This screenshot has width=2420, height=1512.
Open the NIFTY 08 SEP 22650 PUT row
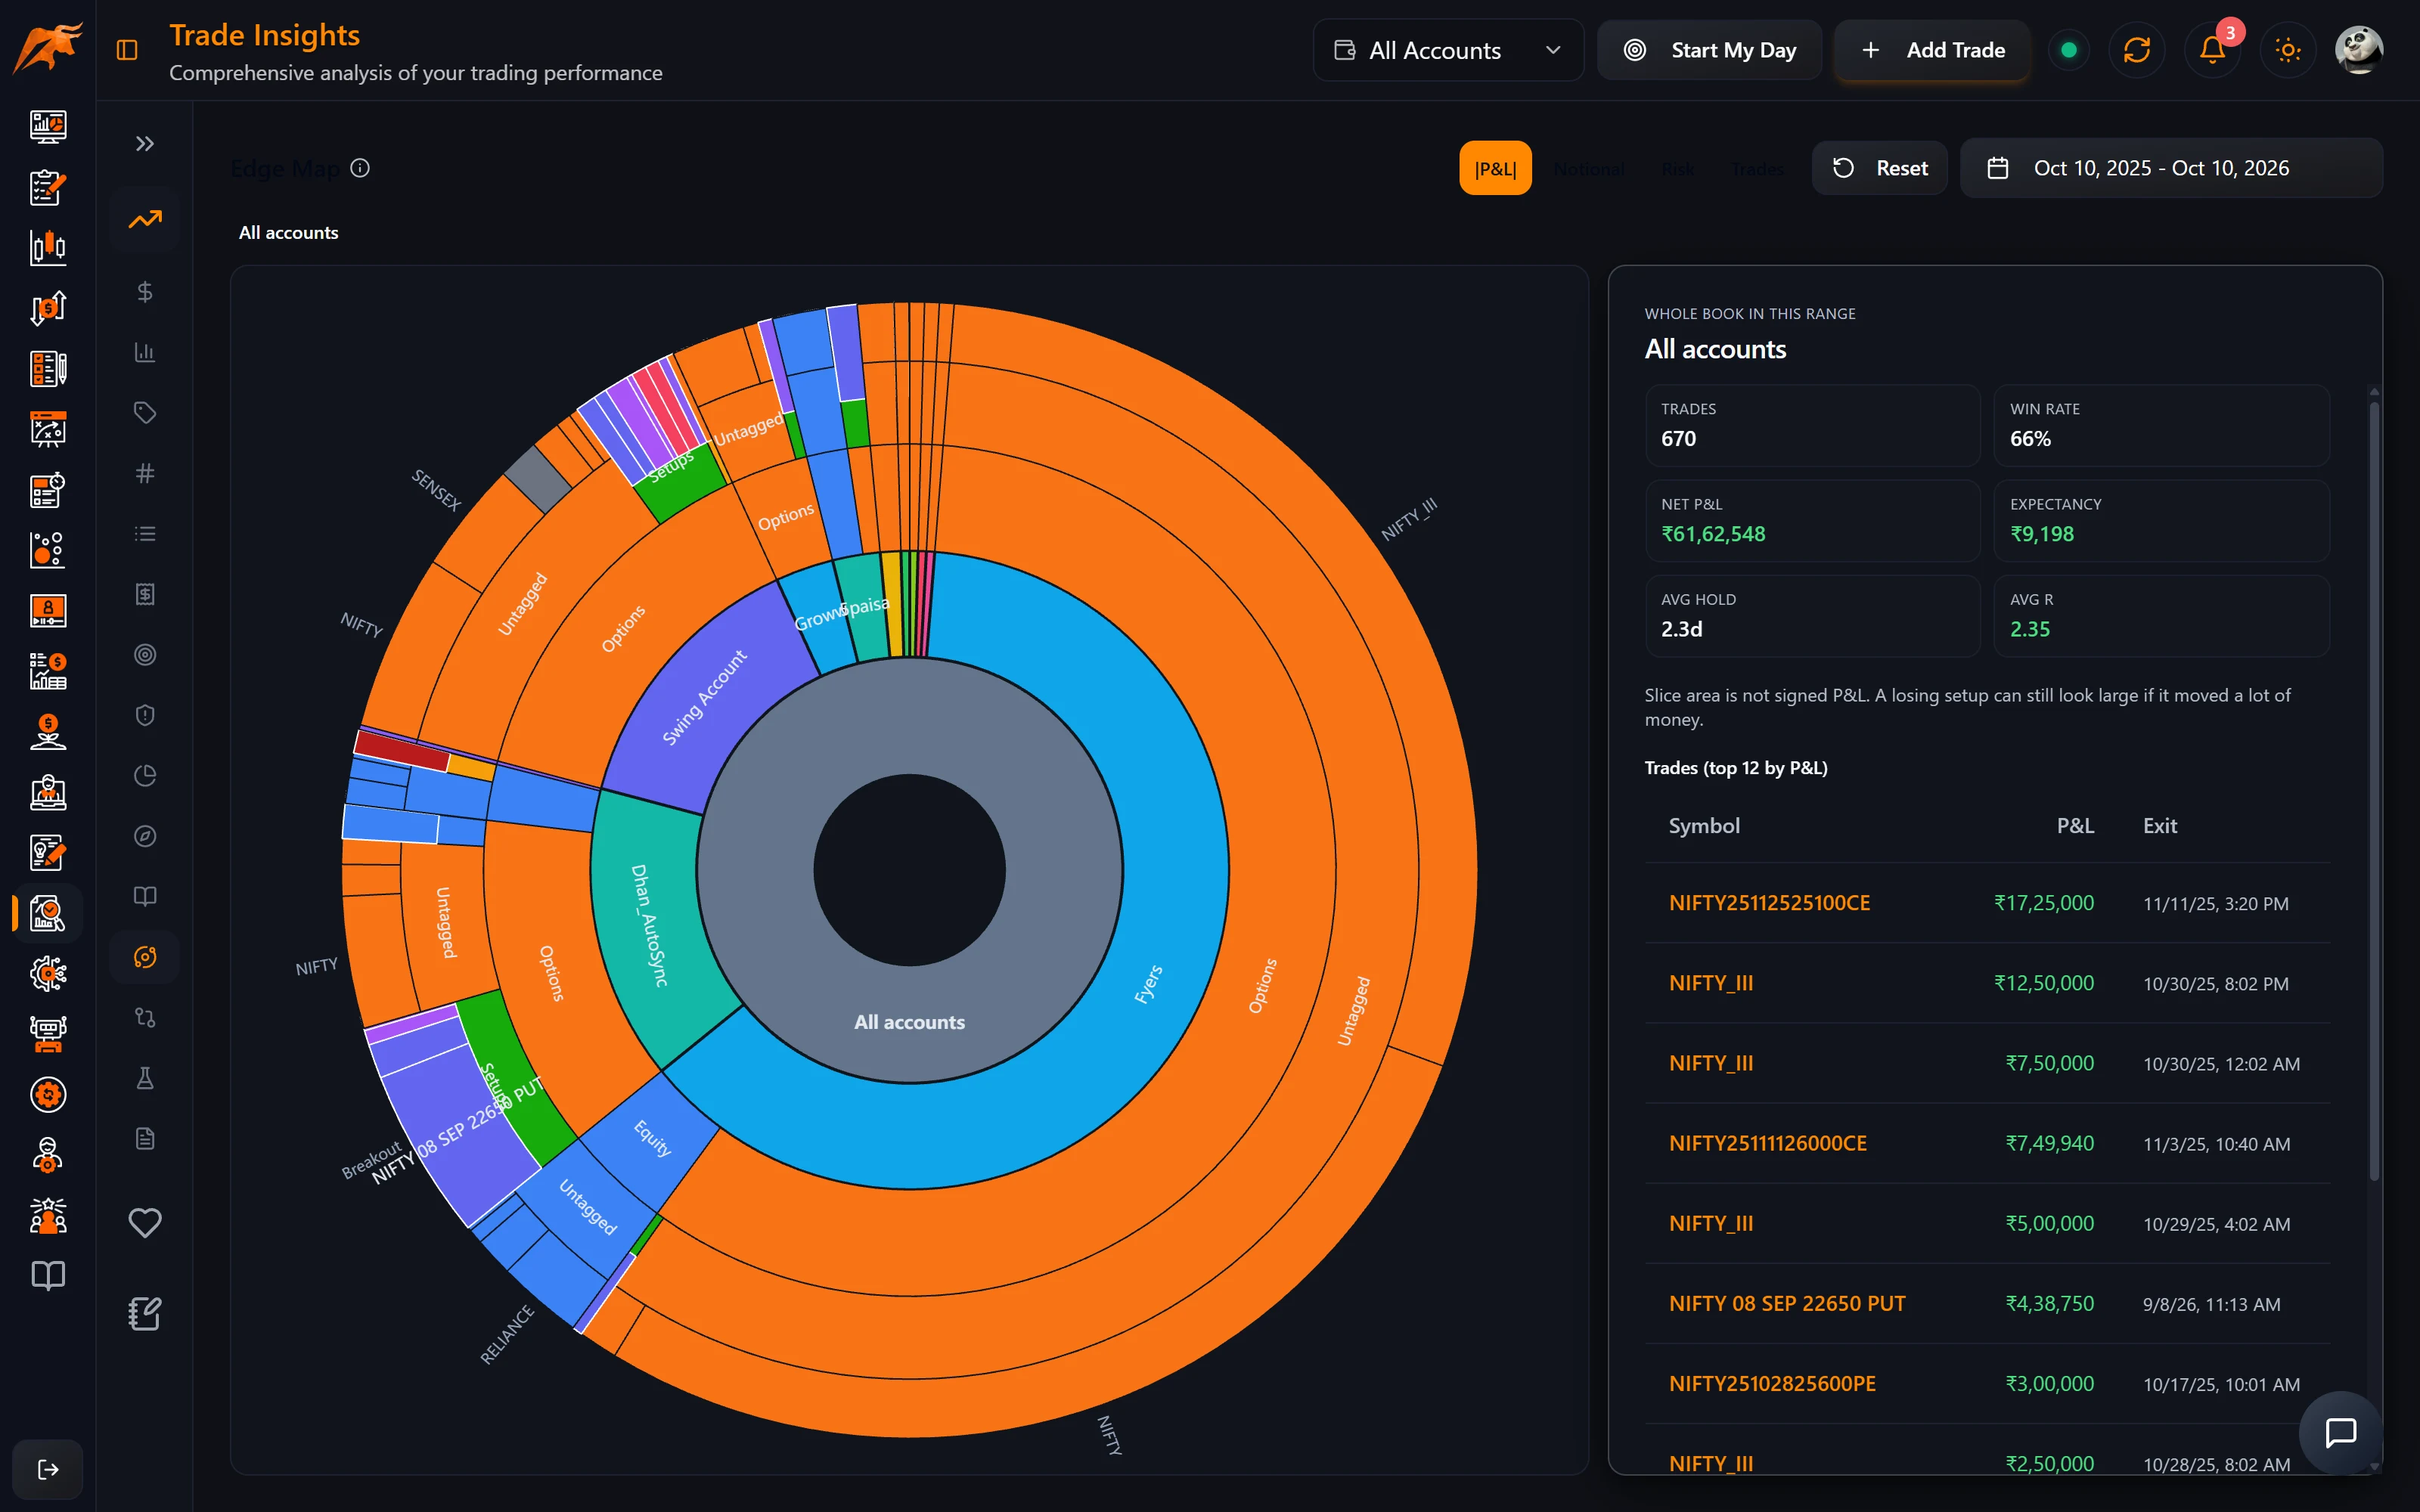1987,1303
